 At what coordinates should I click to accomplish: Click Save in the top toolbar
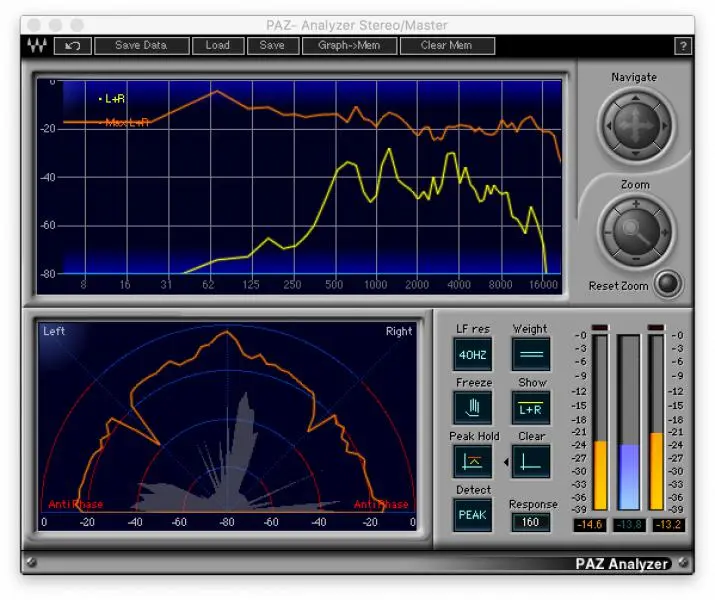(x=272, y=45)
